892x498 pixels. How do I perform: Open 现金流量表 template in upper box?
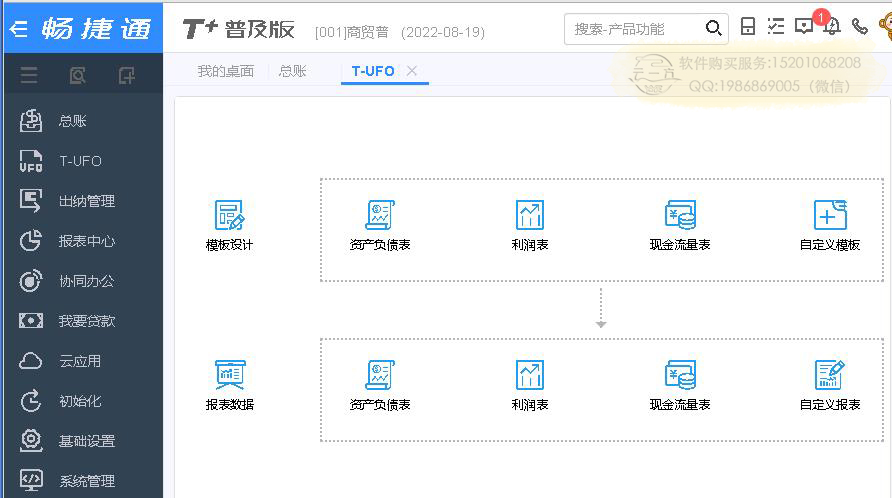[680, 225]
